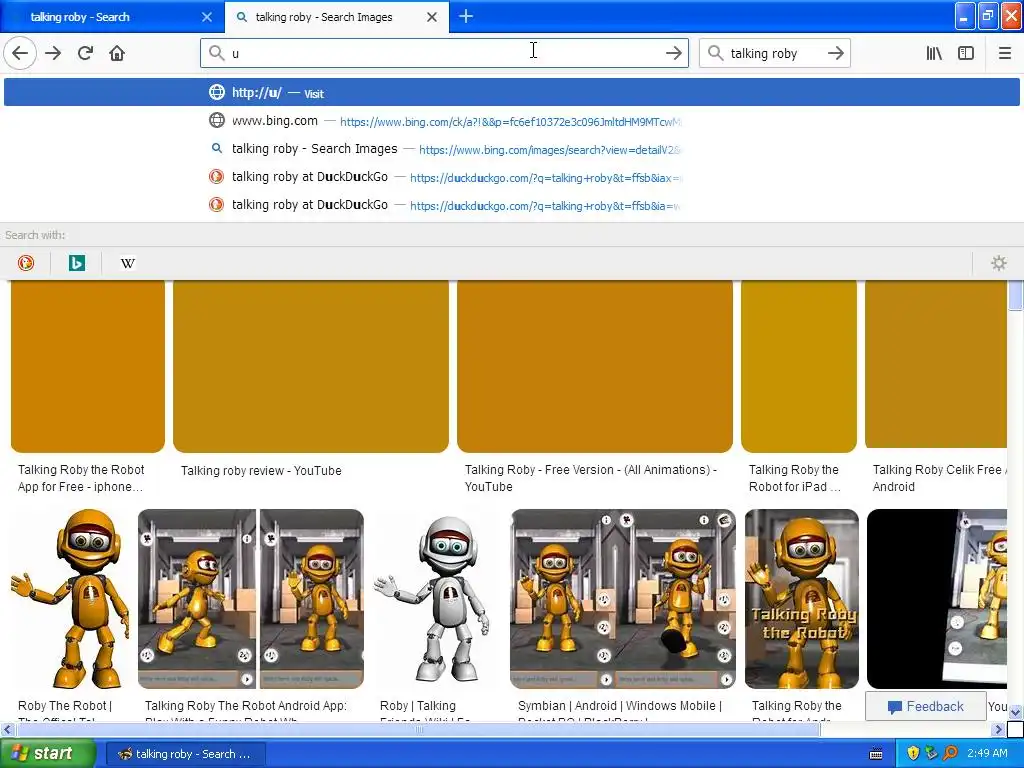The height and width of the screenshot is (768, 1024).
Task: Click the network connection tray icon
Action: coord(932,753)
